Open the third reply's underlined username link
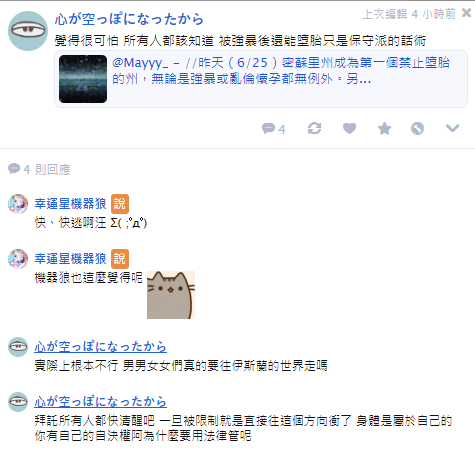Screen dimensions: 475x466 tap(100, 347)
